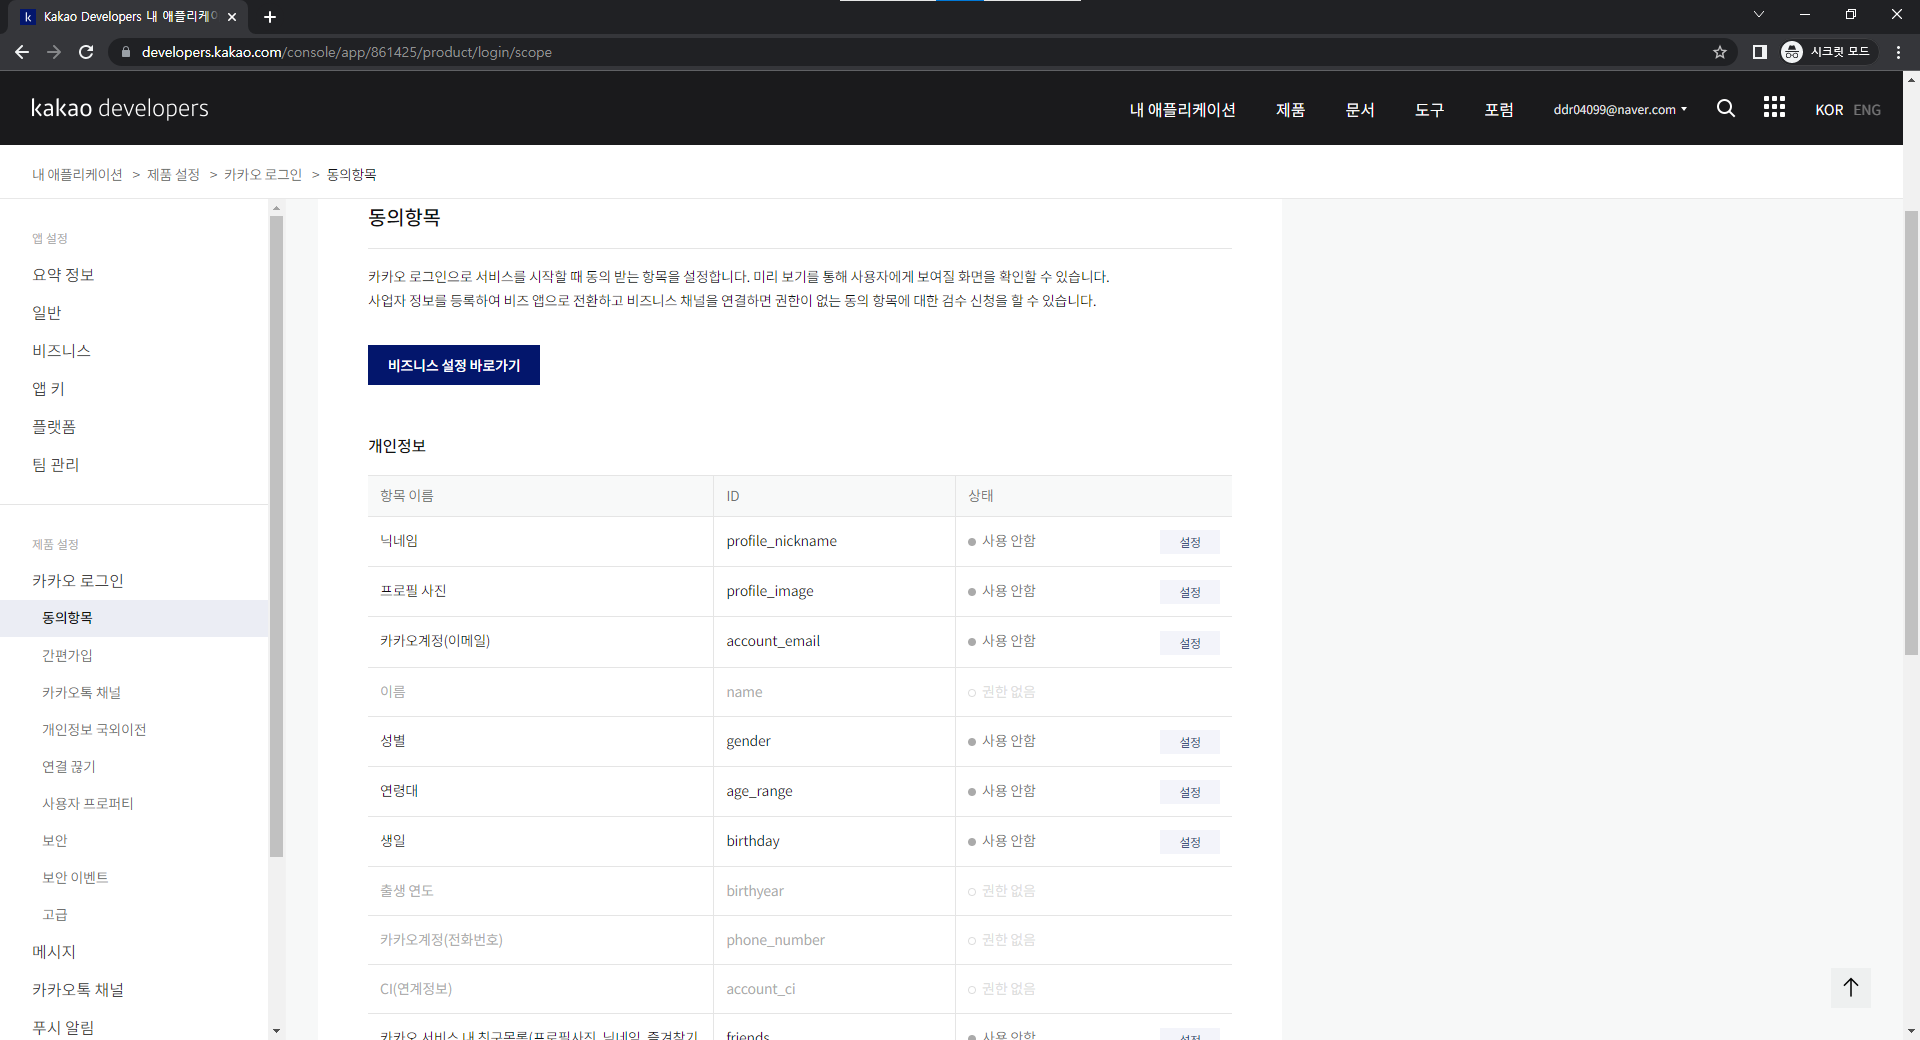
Task: Open the side panel icon in the browser toolbar
Action: tap(1759, 52)
